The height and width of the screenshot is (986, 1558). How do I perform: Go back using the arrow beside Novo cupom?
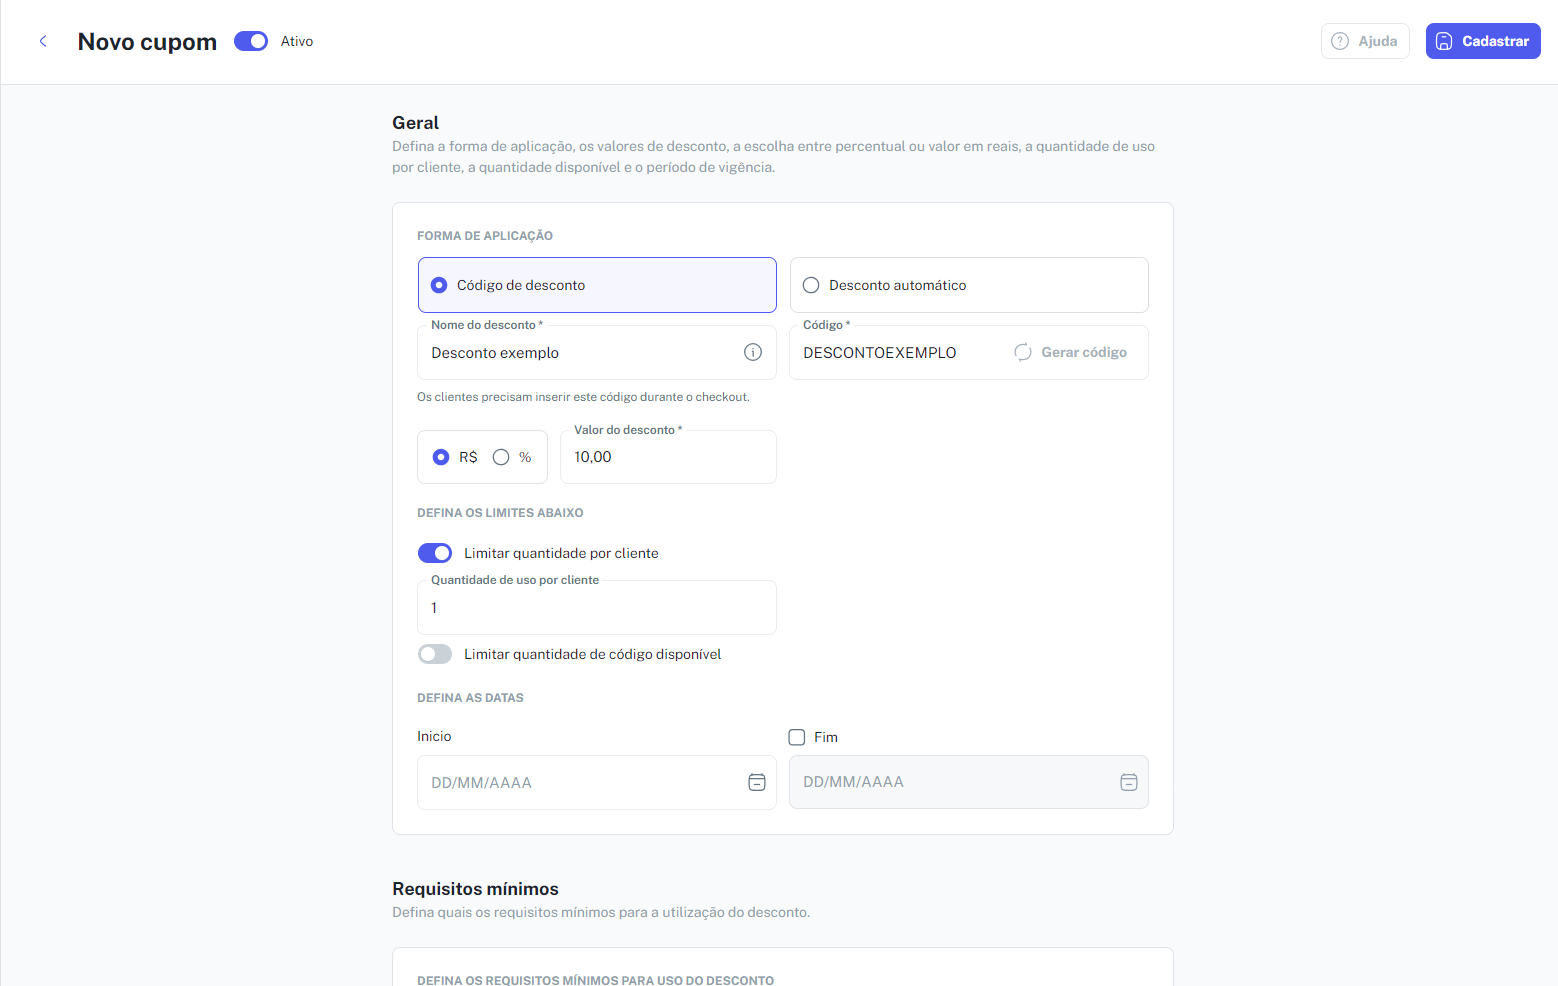coord(43,41)
